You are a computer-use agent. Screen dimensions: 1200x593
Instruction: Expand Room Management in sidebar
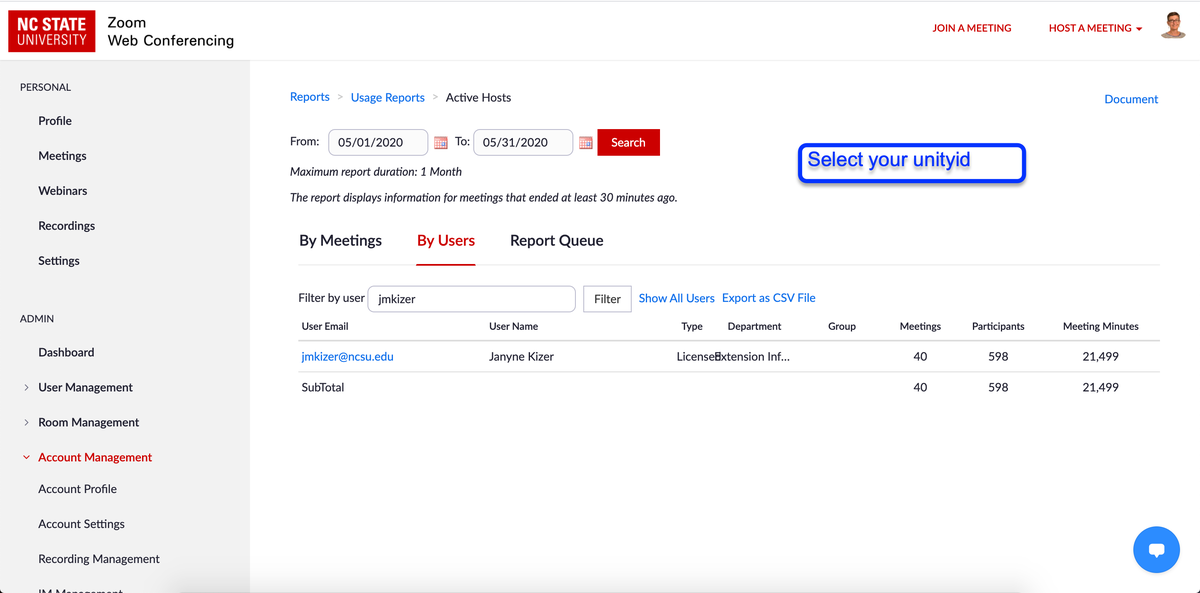pyautogui.click(x=88, y=422)
